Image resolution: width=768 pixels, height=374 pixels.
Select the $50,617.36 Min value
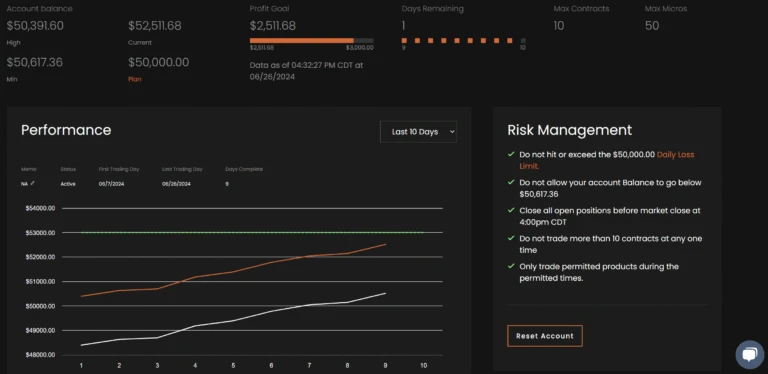[x=34, y=62]
